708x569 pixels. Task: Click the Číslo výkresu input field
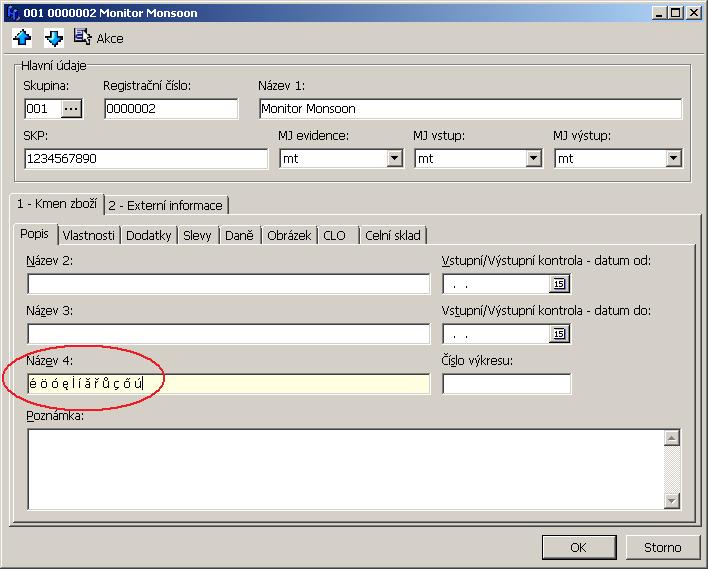[x=506, y=384]
